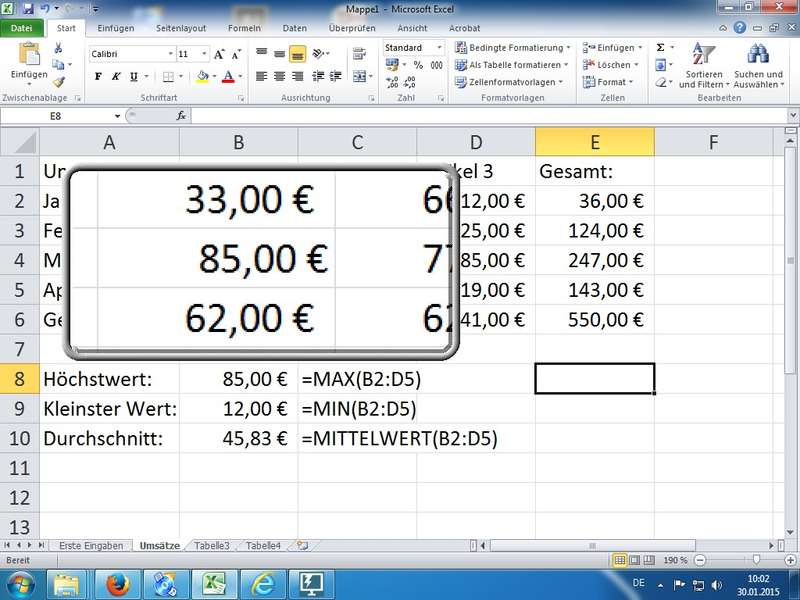
Task: Center text horizontally
Action: click(280, 77)
